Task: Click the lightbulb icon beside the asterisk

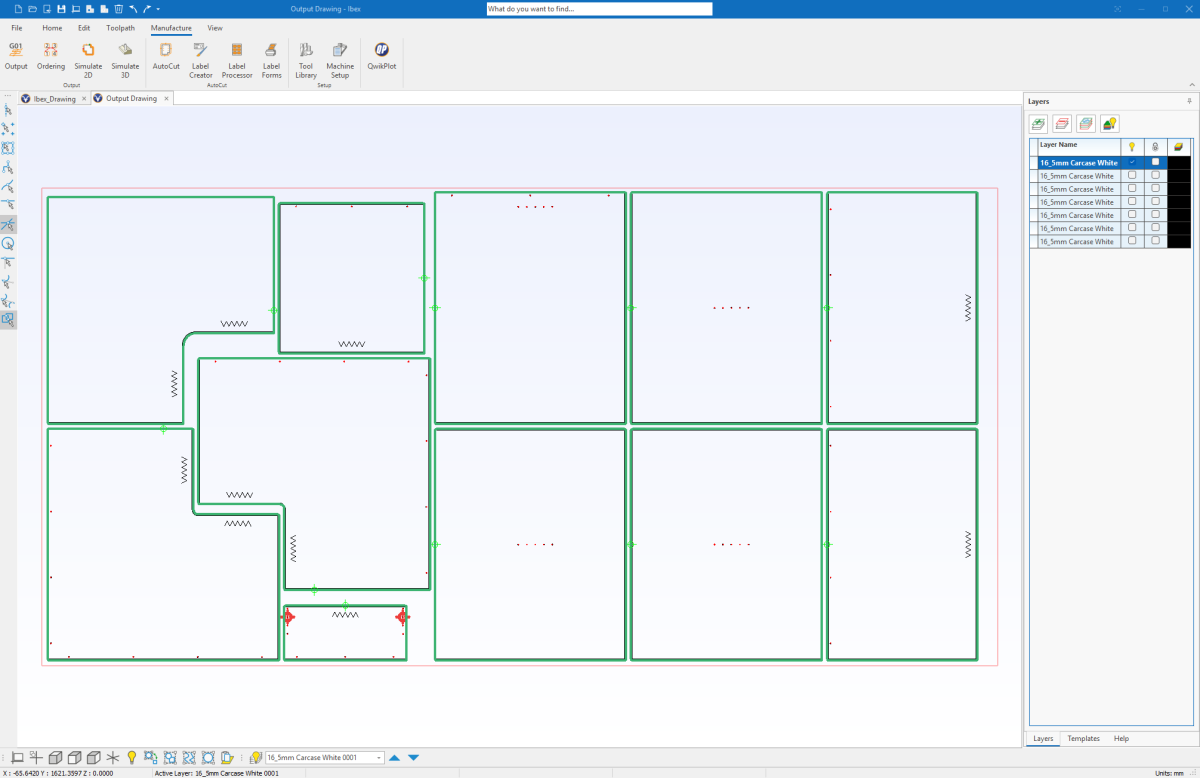Action: pos(131,758)
